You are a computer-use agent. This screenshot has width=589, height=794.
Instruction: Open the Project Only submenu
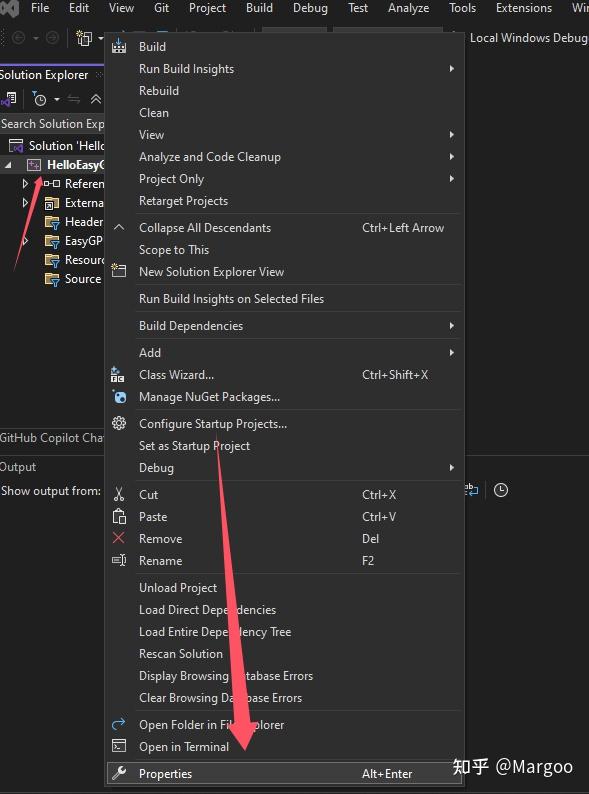[x=451, y=178]
